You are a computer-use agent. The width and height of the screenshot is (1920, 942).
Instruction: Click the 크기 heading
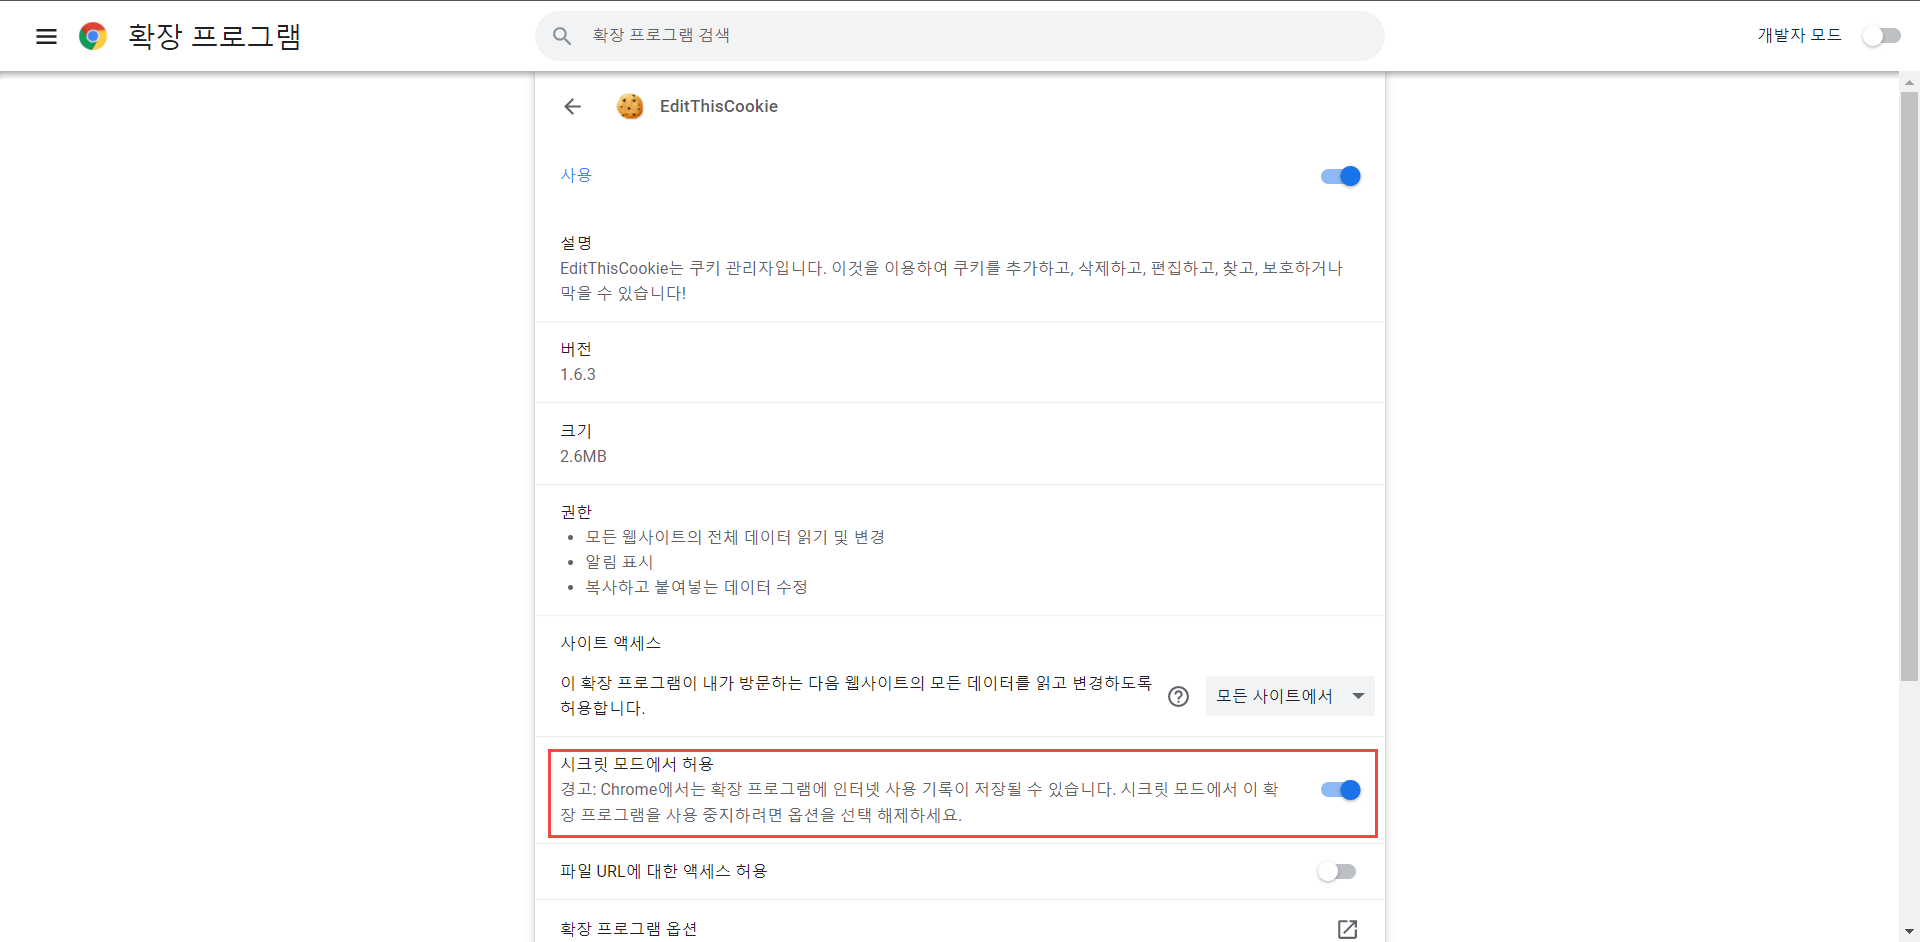[x=576, y=431]
